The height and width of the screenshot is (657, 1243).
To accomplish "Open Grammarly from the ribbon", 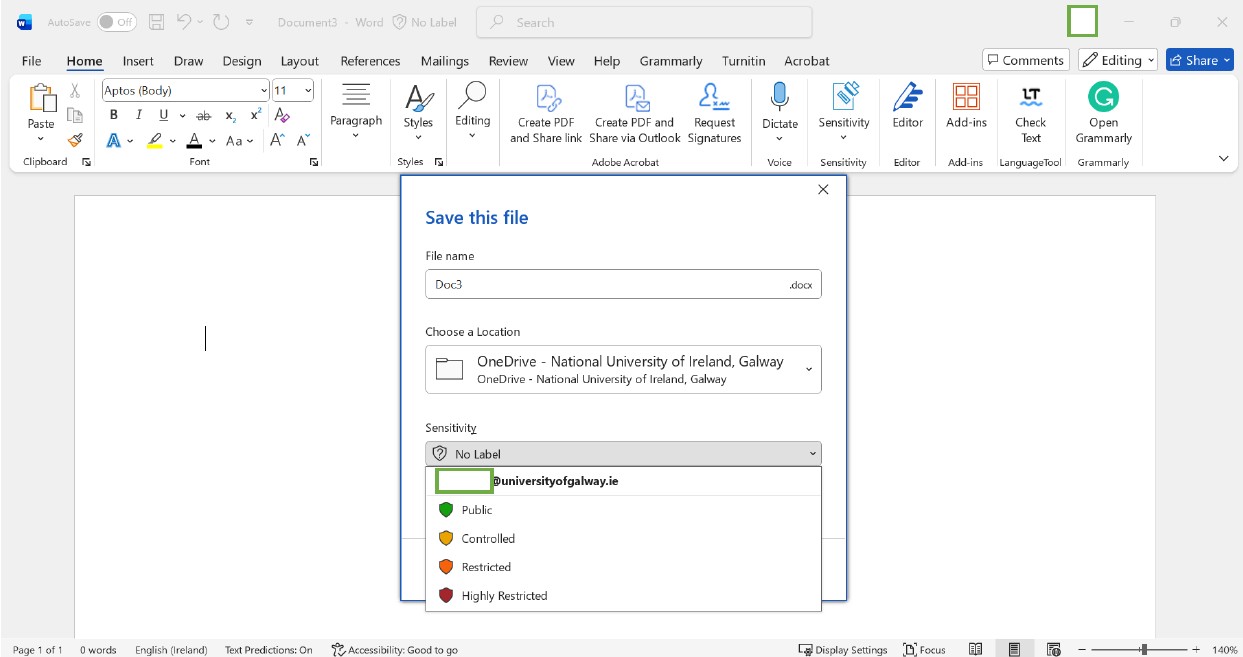I will point(1103,113).
